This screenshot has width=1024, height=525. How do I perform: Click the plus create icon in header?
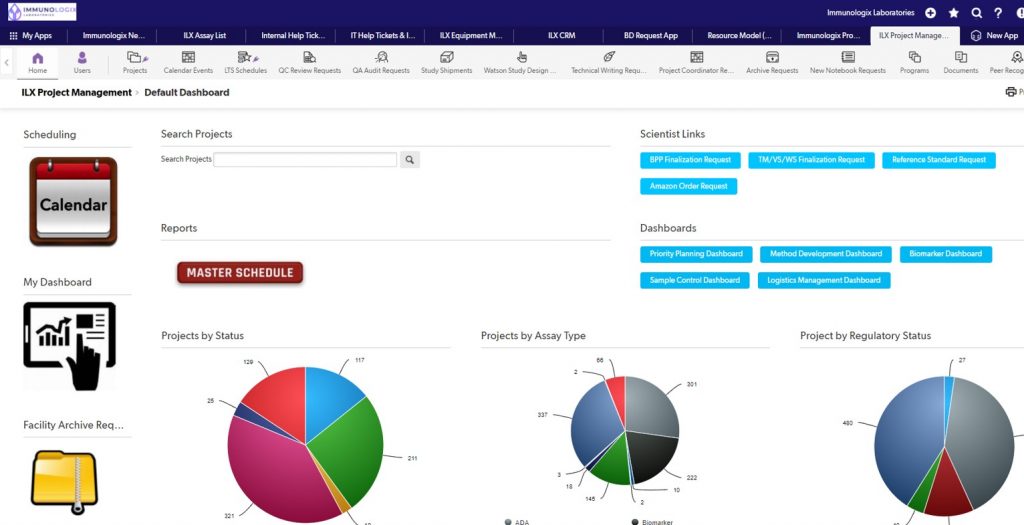[x=931, y=12]
